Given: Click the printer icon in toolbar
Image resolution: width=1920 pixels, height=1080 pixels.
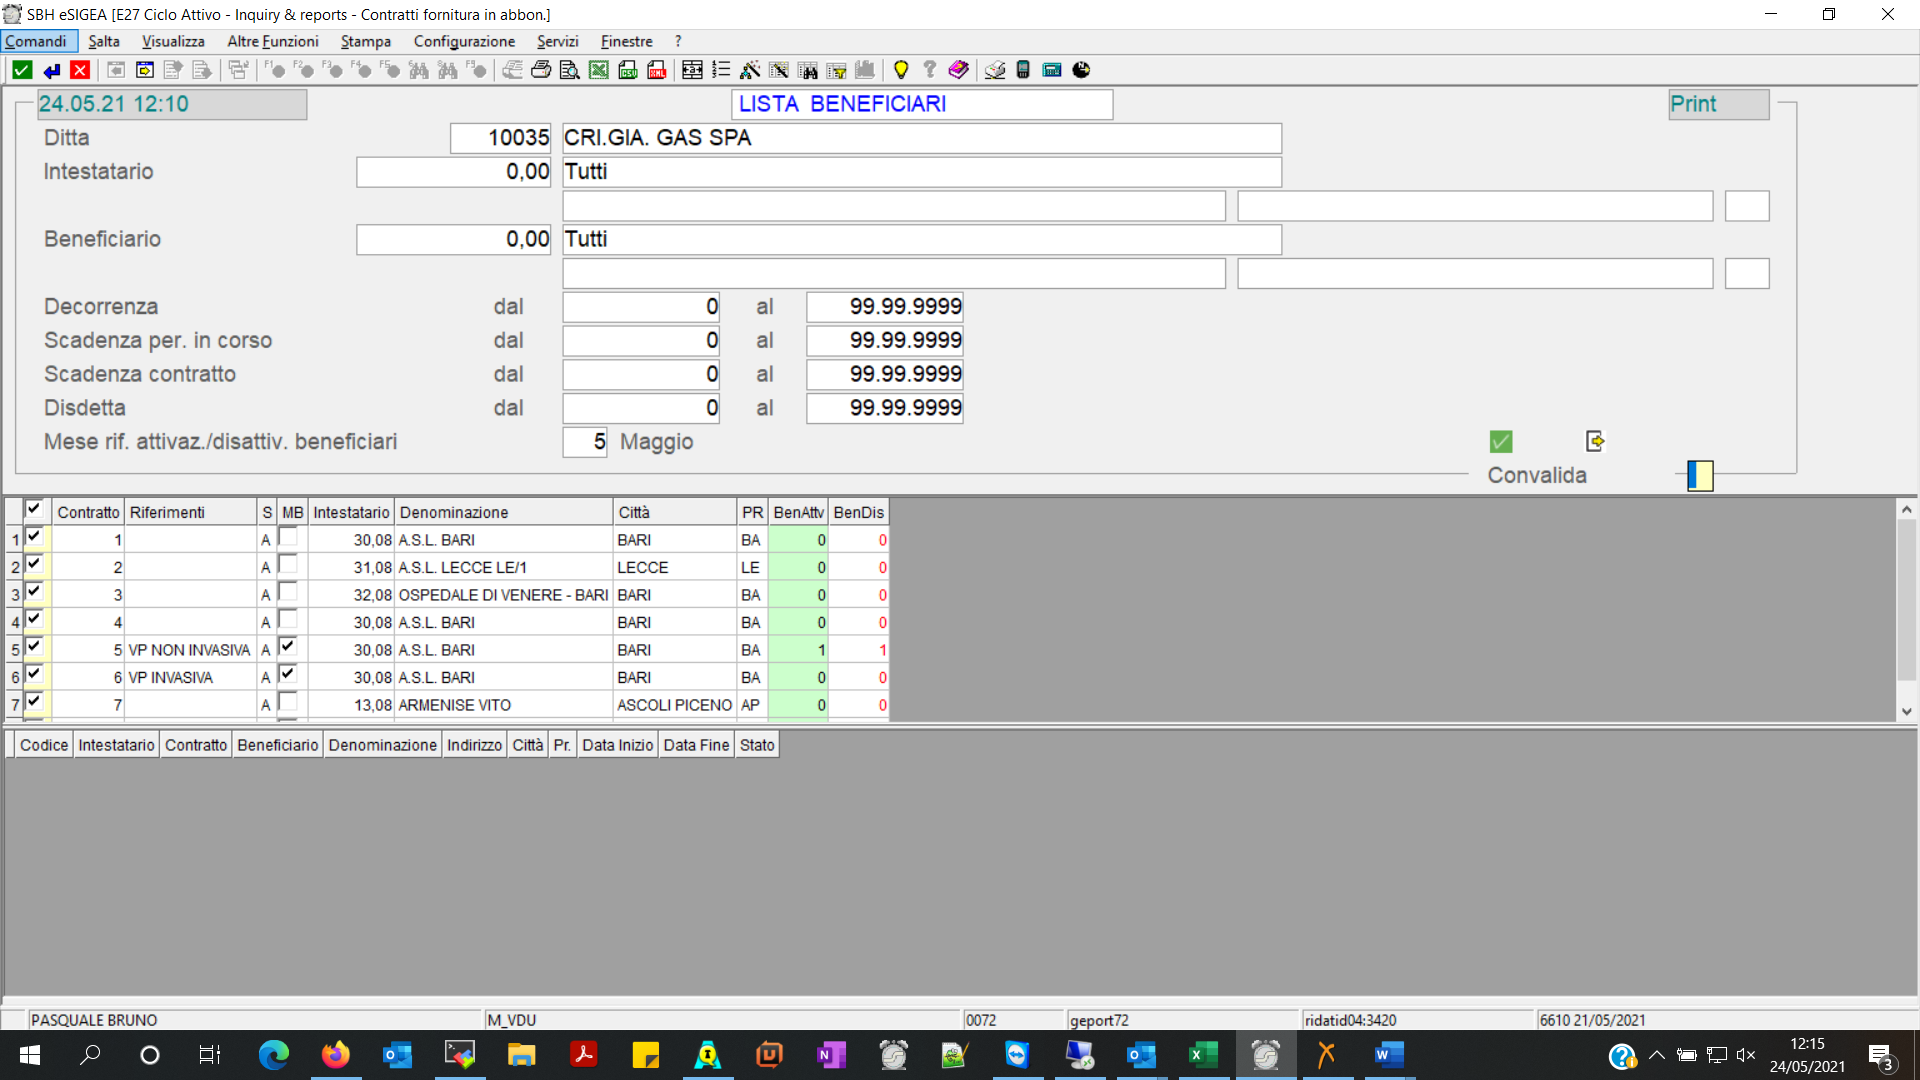Looking at the screenshot, I should coord(541,70).
